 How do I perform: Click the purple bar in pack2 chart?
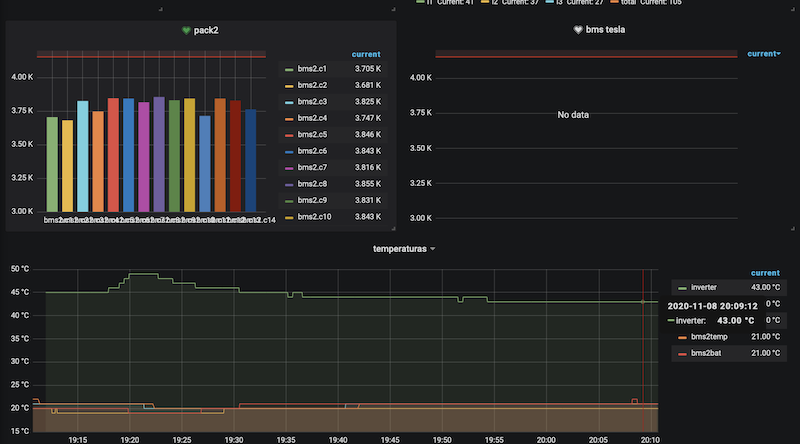pyautogui.click(x=159, y=154)
